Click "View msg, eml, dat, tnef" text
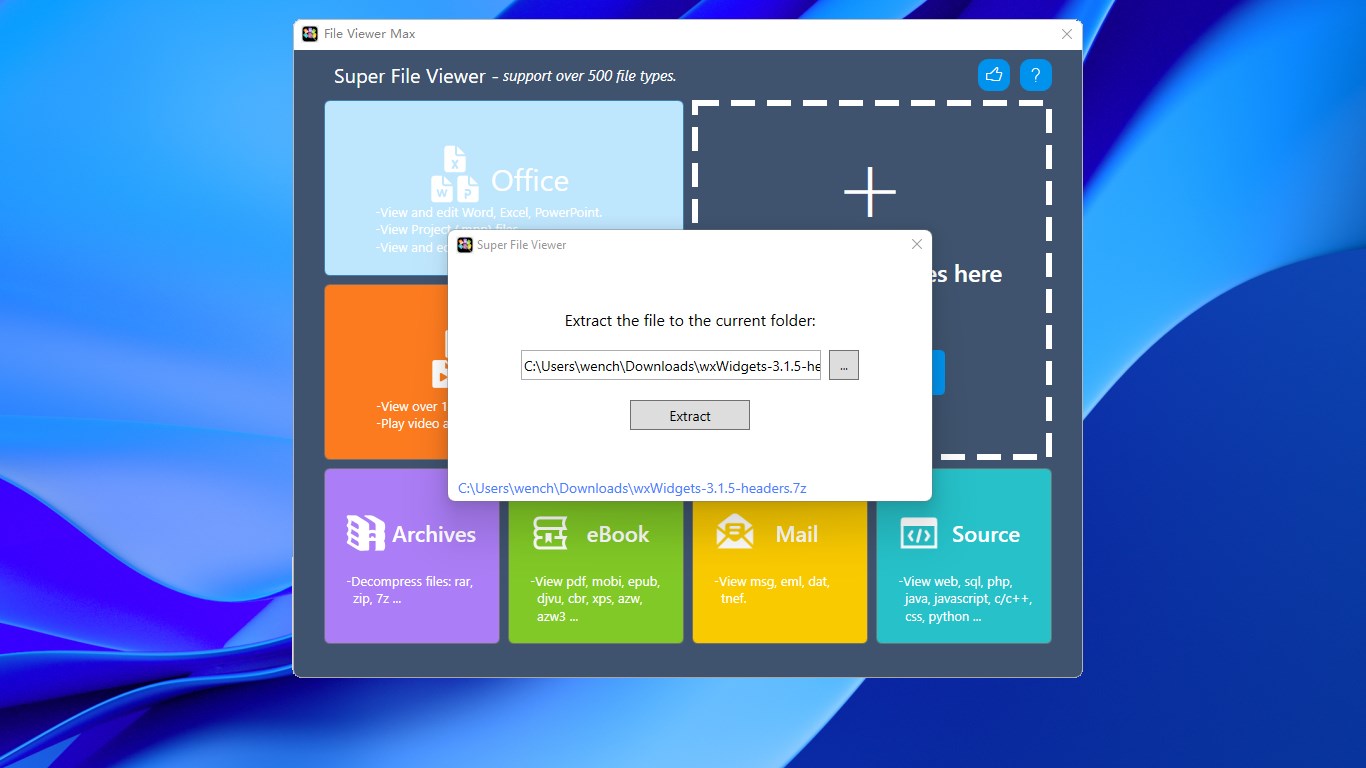 coord(772,590)
